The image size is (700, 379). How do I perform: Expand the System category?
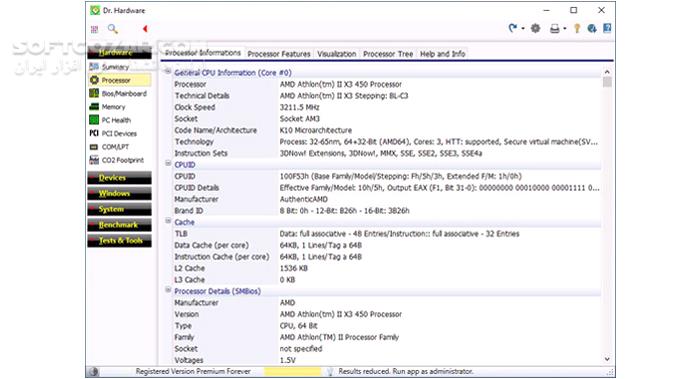119,209
